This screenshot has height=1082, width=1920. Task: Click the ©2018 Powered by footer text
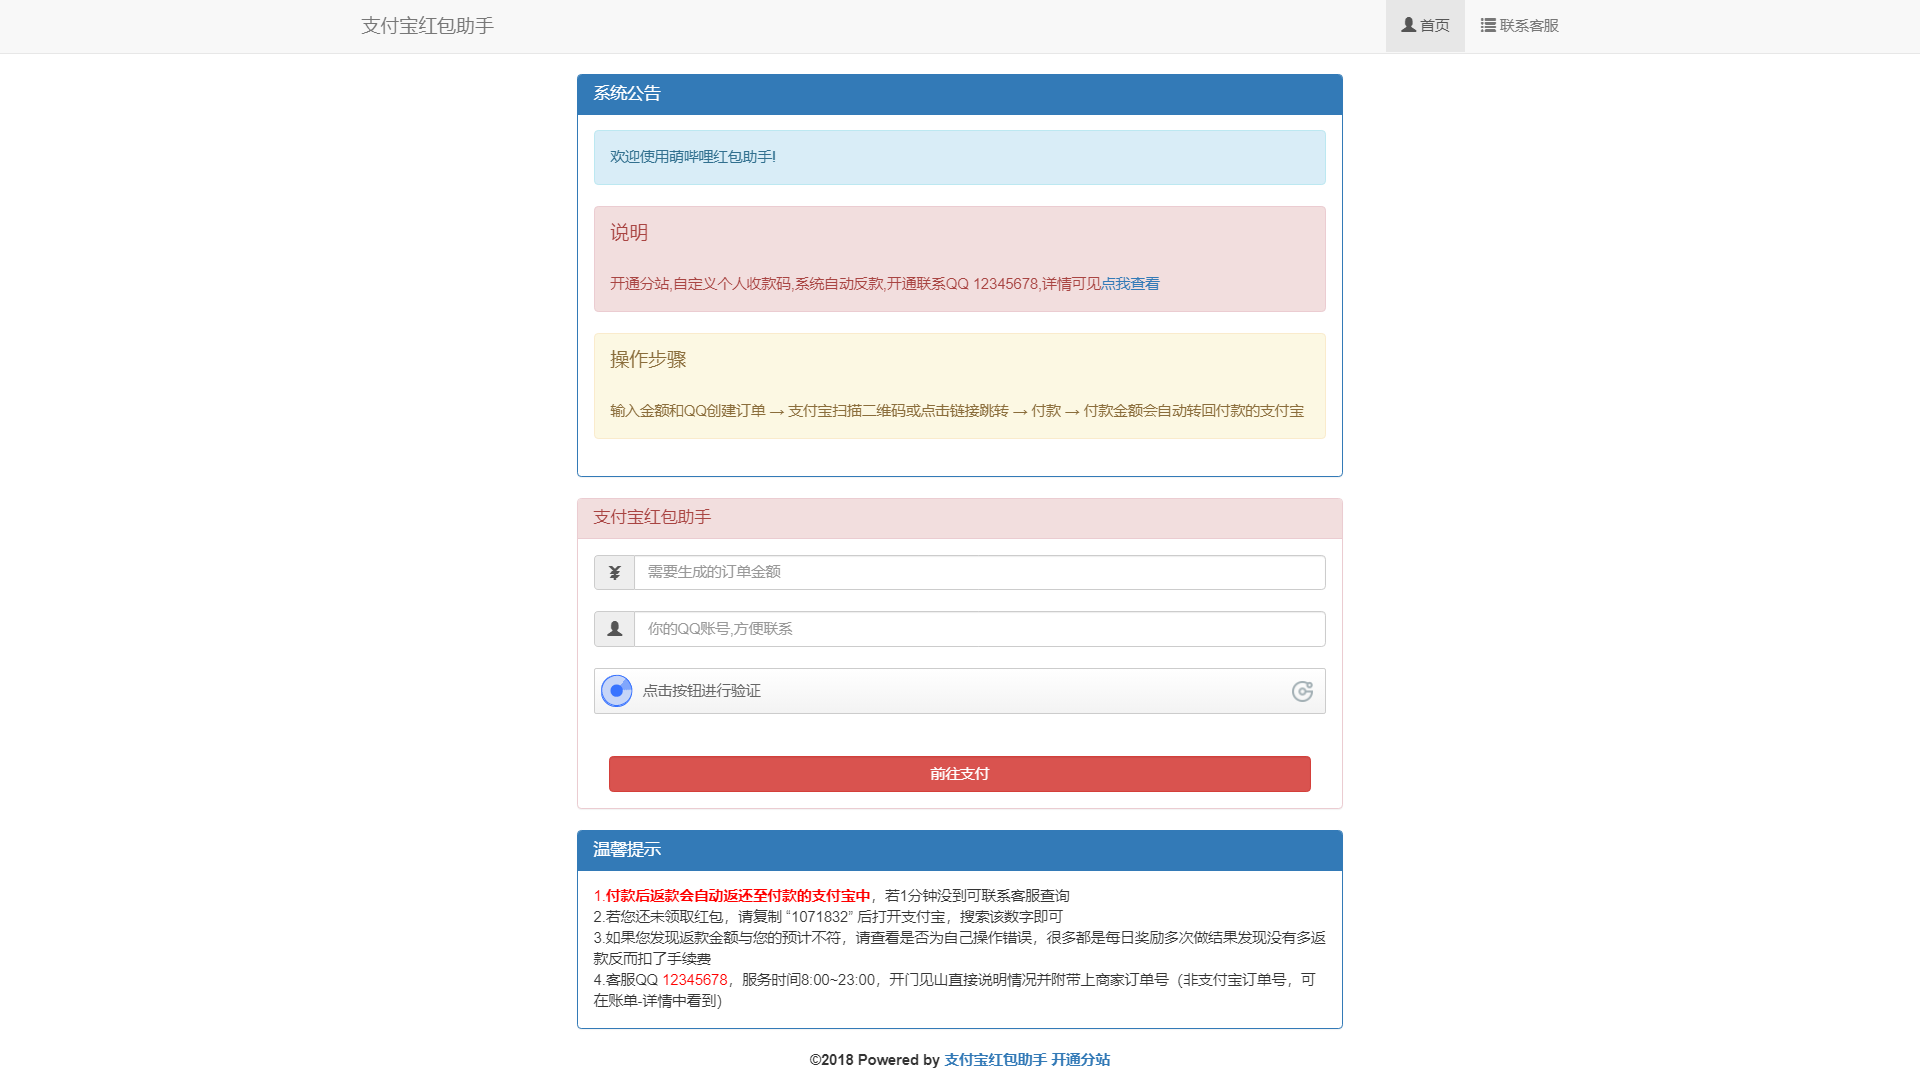874,1060
